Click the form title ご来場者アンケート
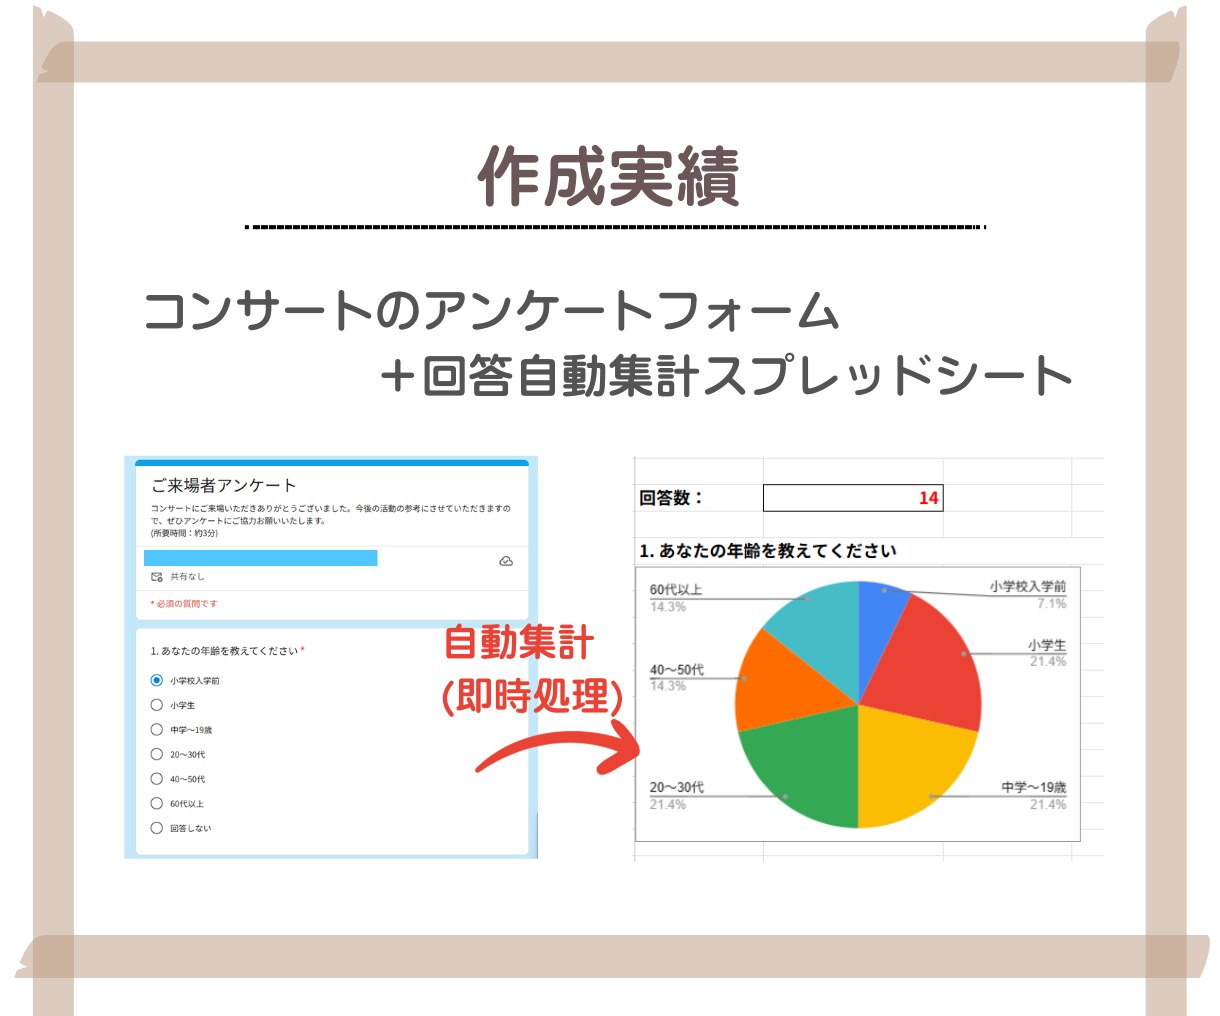The width and height of the screenshot is (1220, 1016). tap(224, 486)
